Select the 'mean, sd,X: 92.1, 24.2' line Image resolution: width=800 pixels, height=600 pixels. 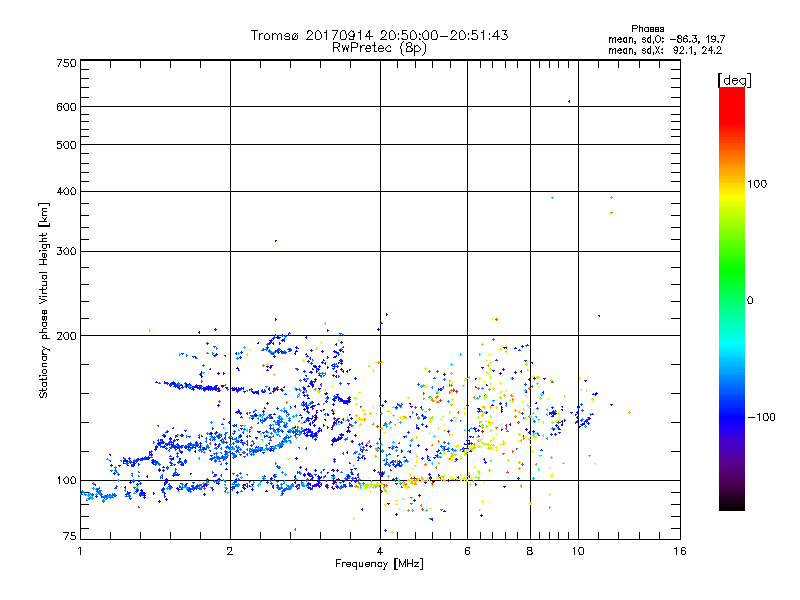(665, 51)
